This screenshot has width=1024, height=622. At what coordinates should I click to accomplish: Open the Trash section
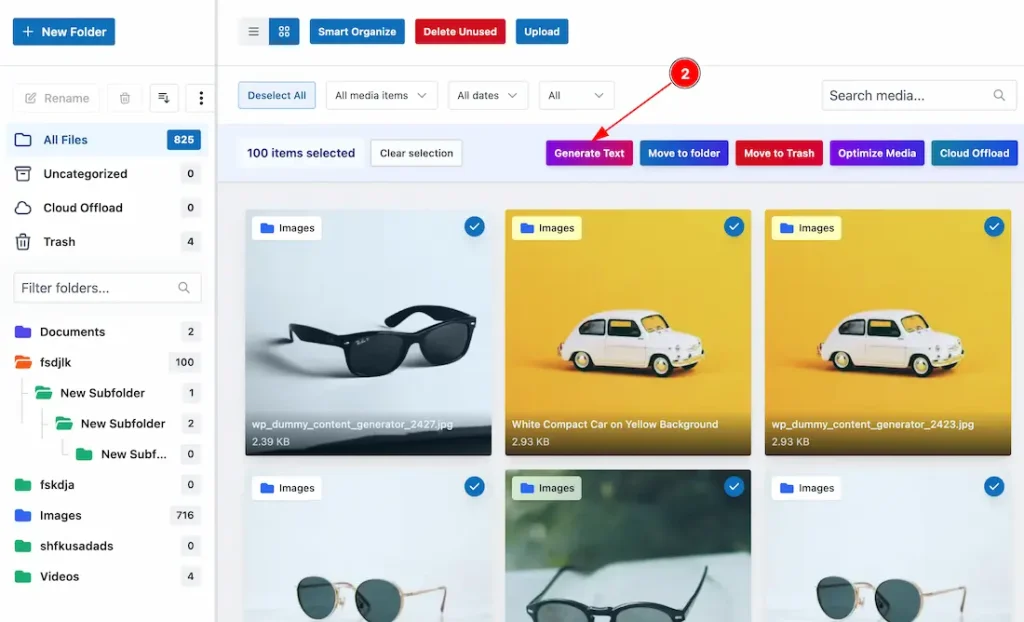pyautogui.click(x=107, y=242)
